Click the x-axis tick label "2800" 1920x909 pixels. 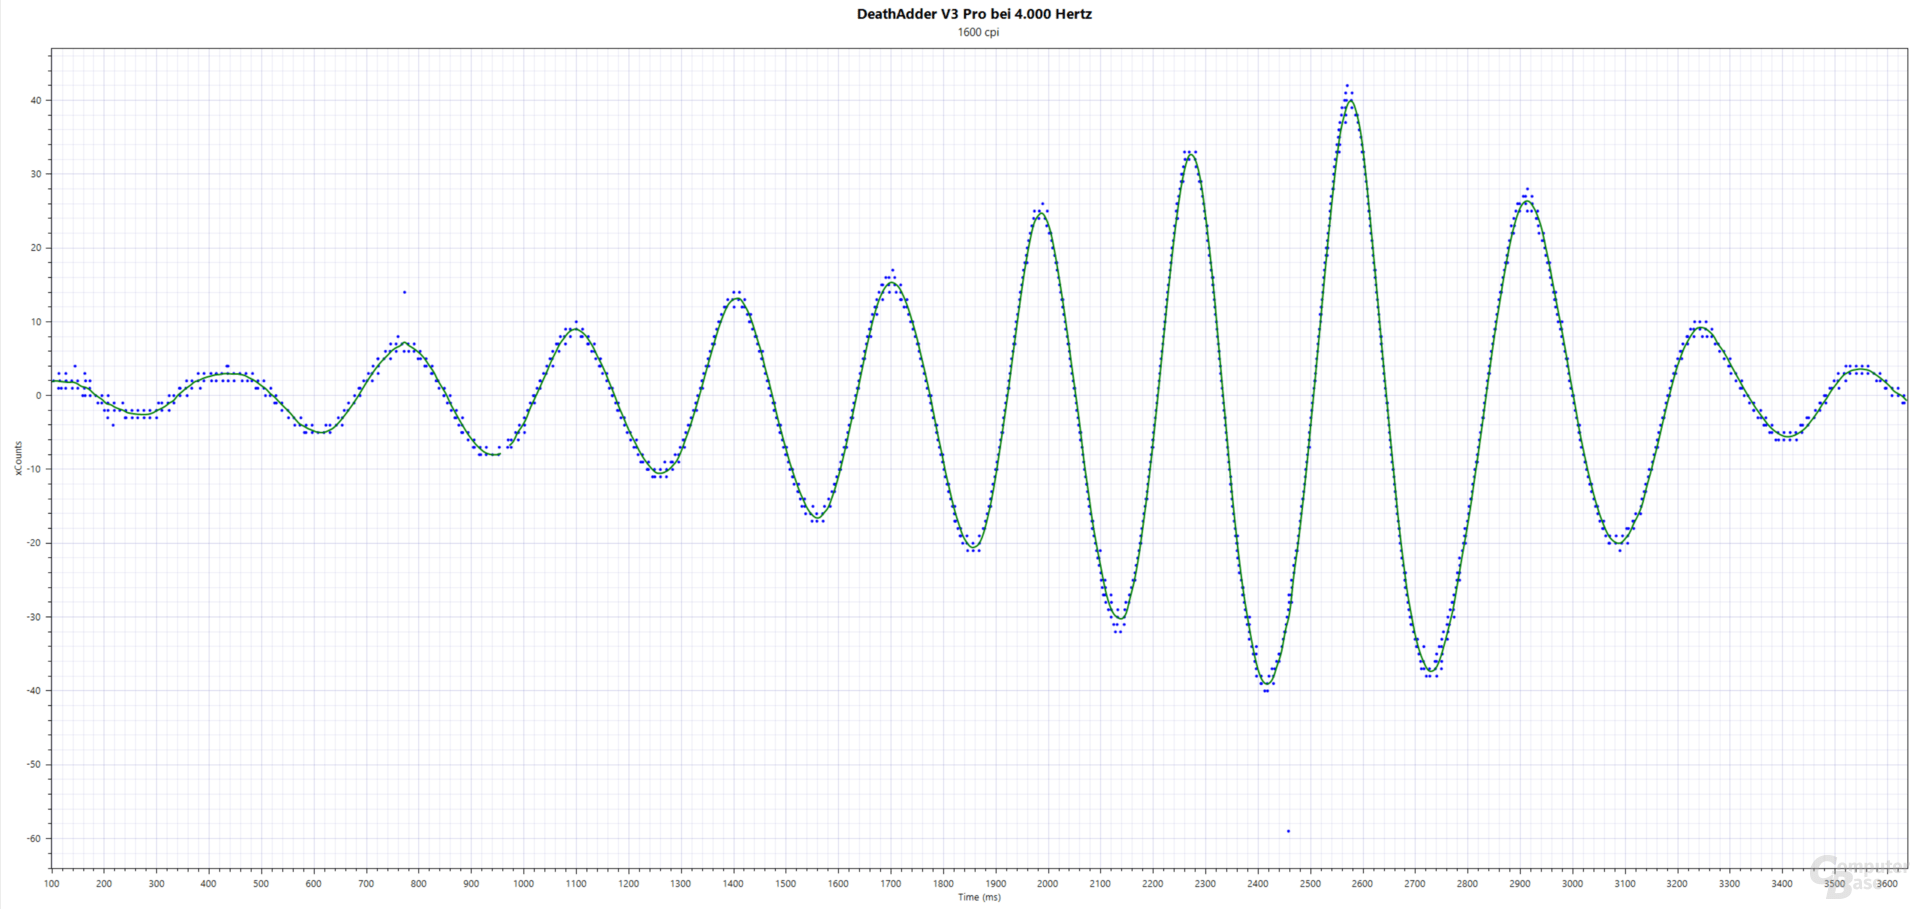coord(1468,884)
